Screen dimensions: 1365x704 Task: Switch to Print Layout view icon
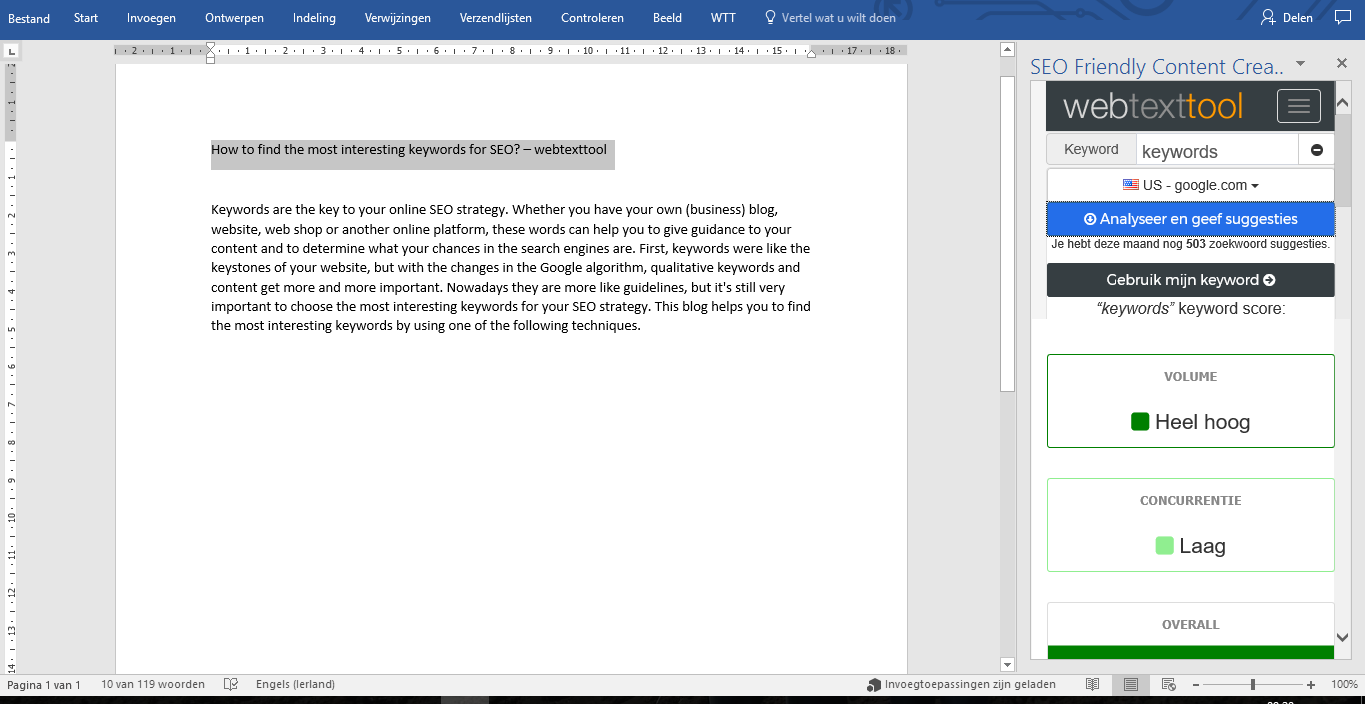tap(1130, 685)
